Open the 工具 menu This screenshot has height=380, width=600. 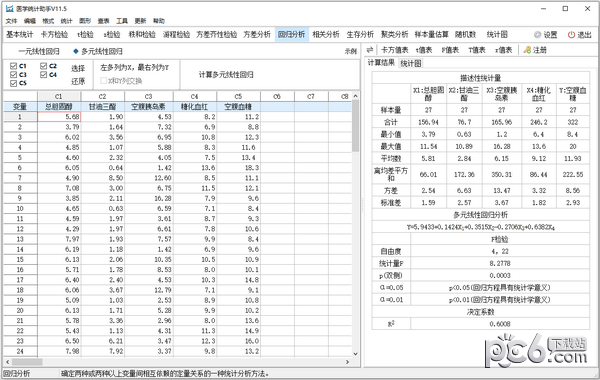pos(122,21)
